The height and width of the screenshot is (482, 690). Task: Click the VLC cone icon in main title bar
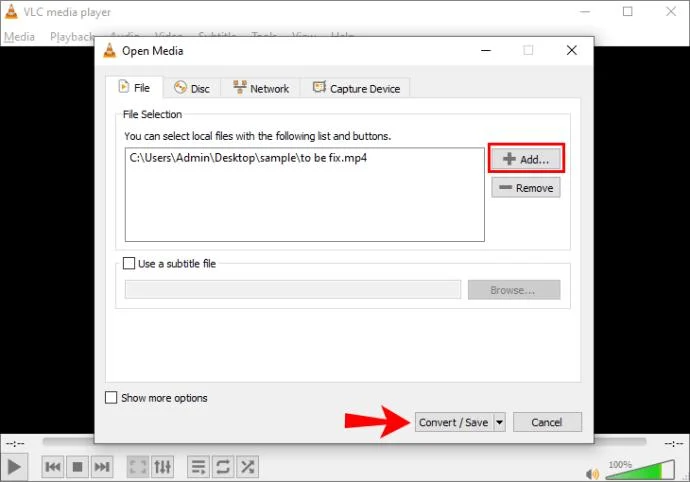tap(11, 12)
